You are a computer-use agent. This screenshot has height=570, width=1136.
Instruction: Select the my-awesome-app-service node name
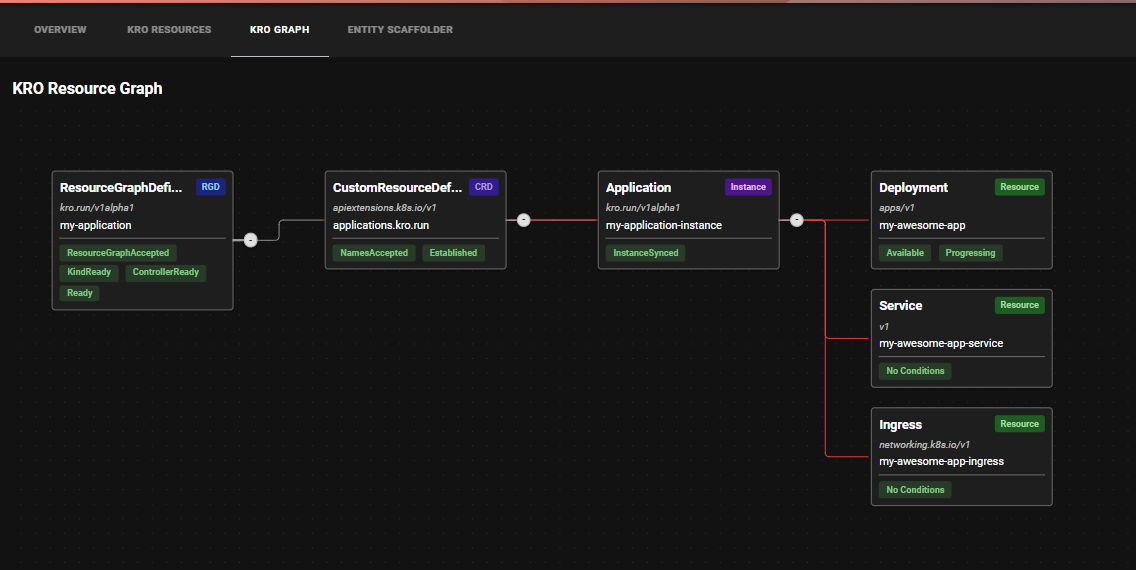point(940,343)
